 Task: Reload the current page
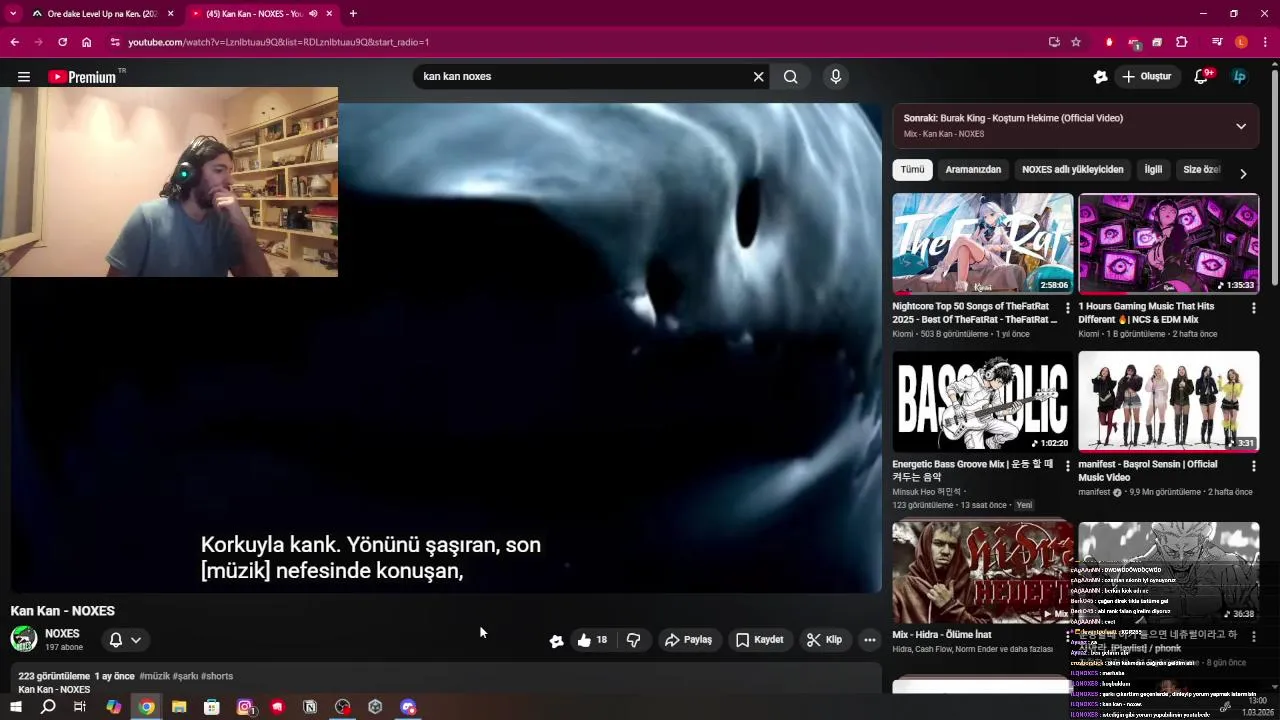coord(62,42)
